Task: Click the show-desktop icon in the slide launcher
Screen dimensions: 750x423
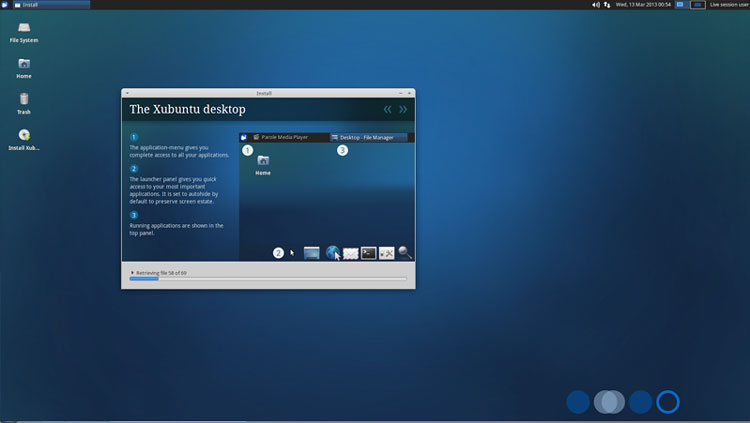Action: point(311,253)
